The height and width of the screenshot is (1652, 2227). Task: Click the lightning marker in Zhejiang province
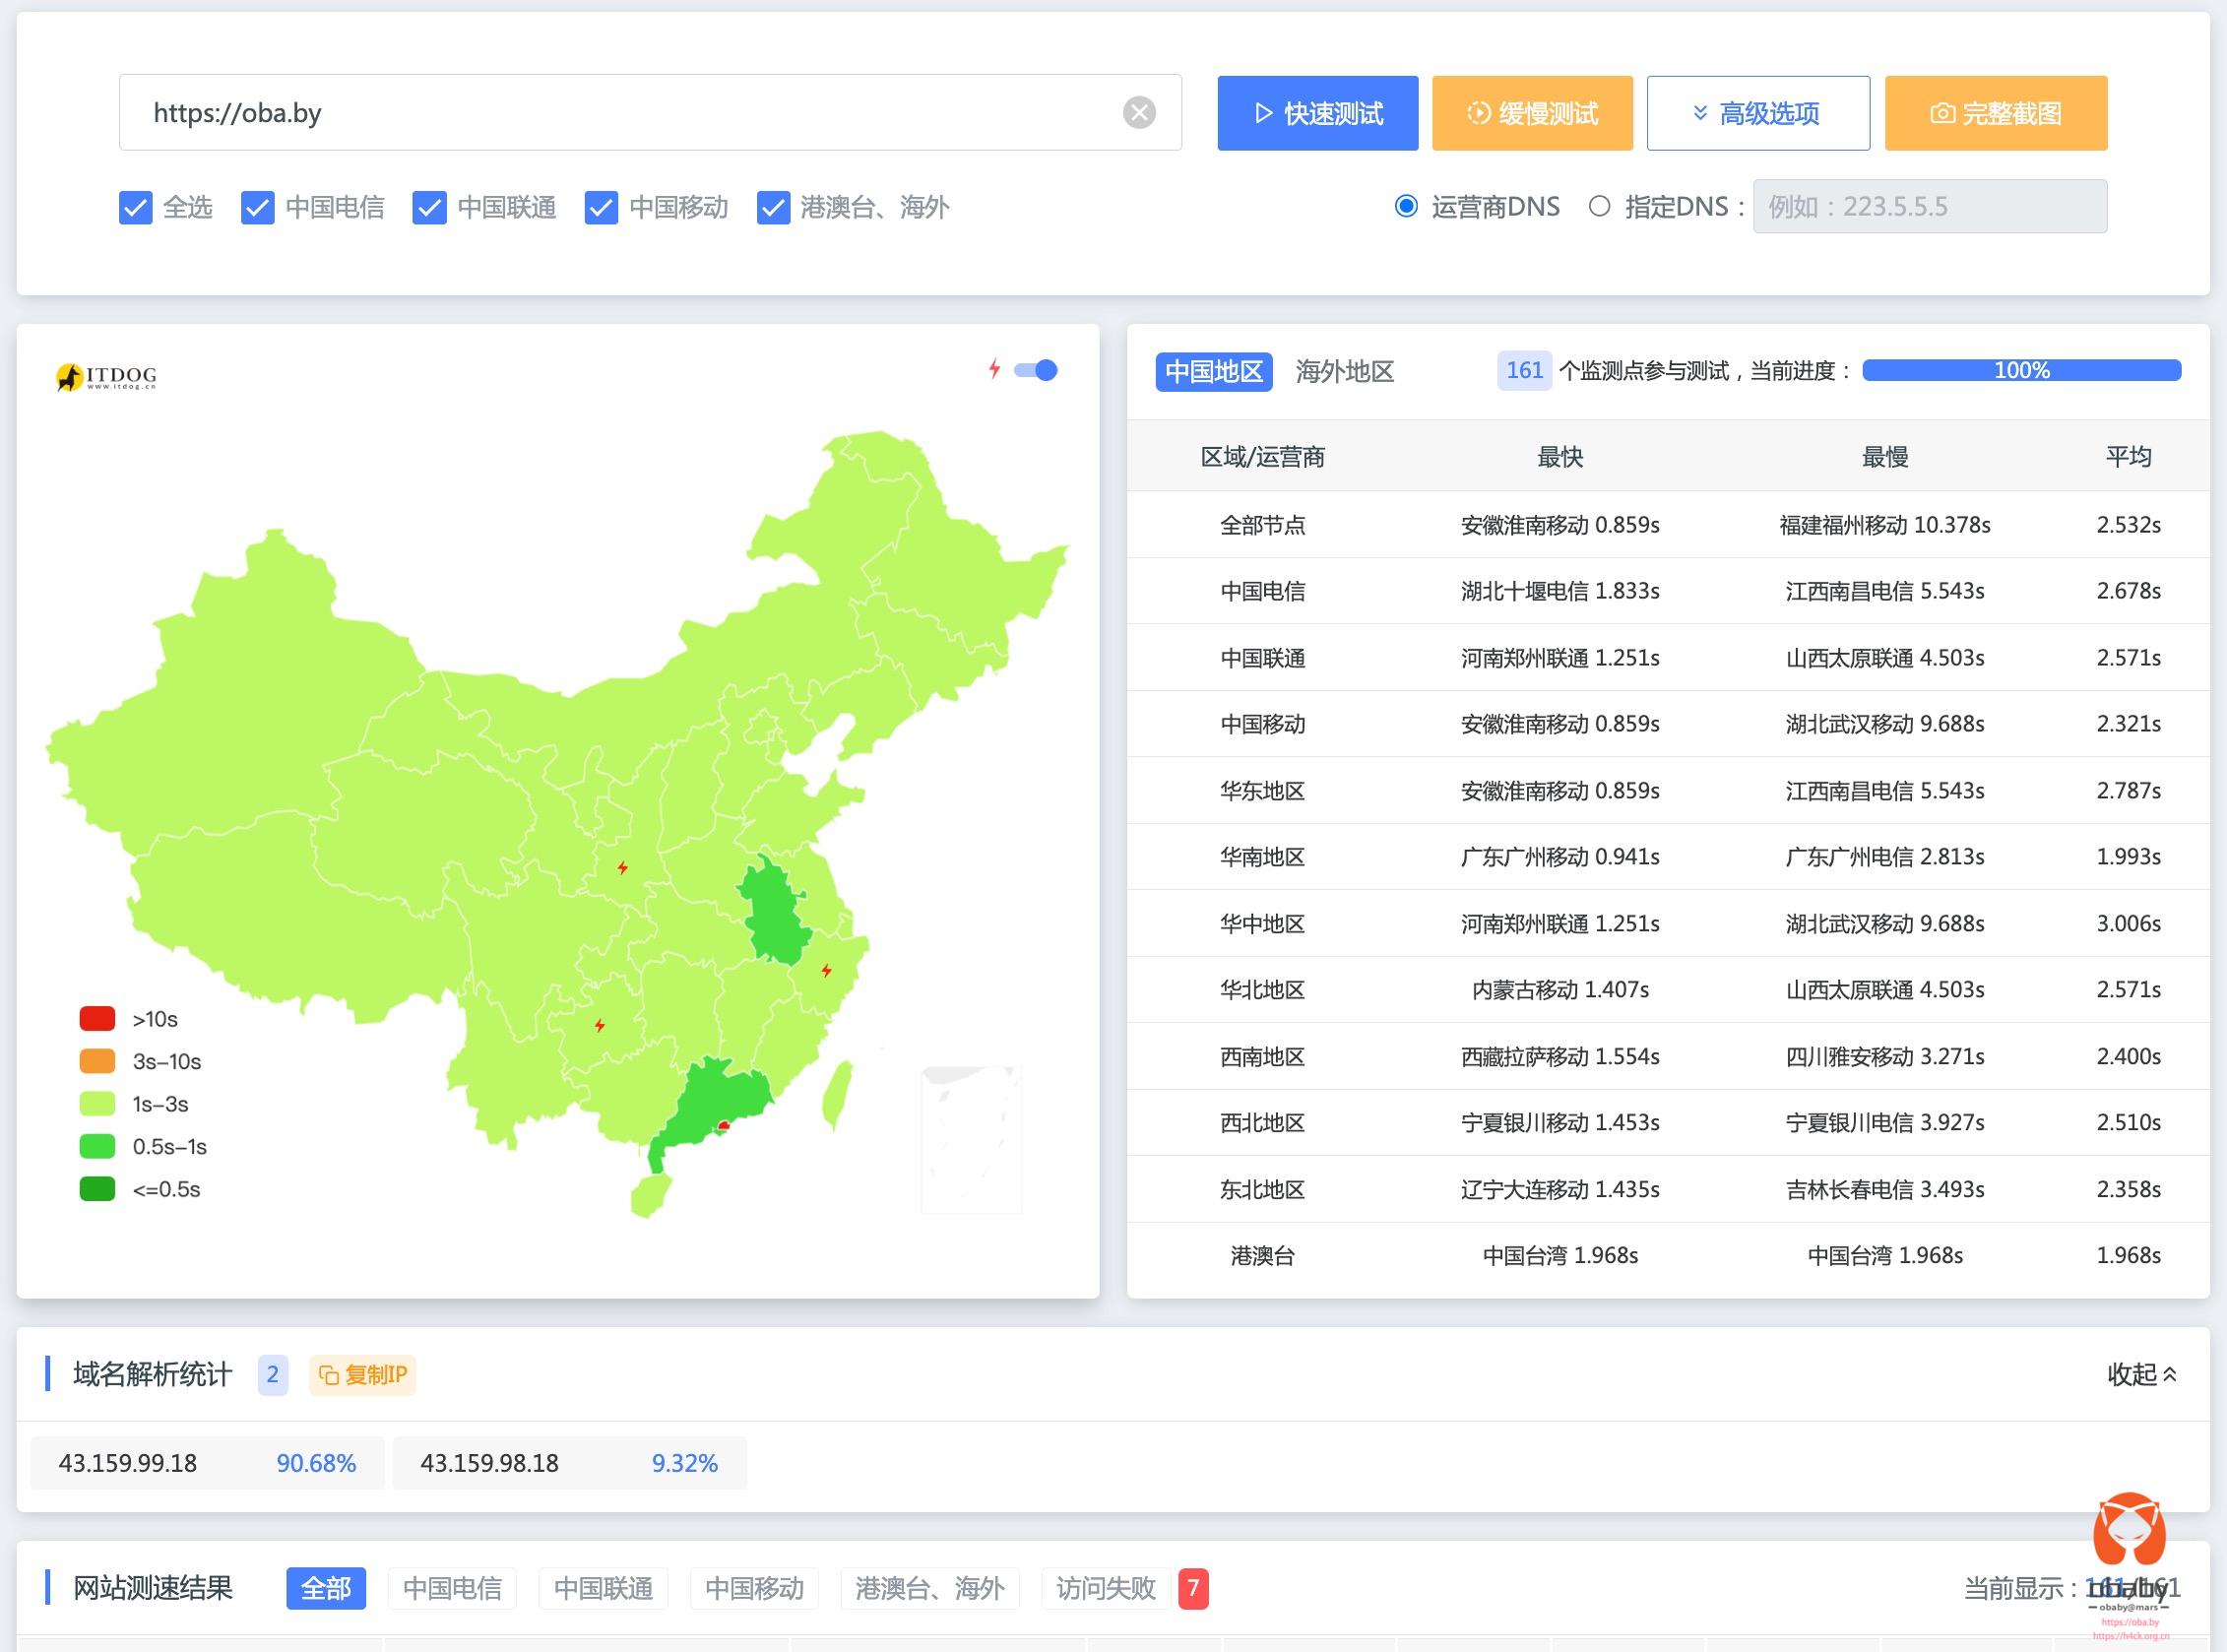click(826, 970)
